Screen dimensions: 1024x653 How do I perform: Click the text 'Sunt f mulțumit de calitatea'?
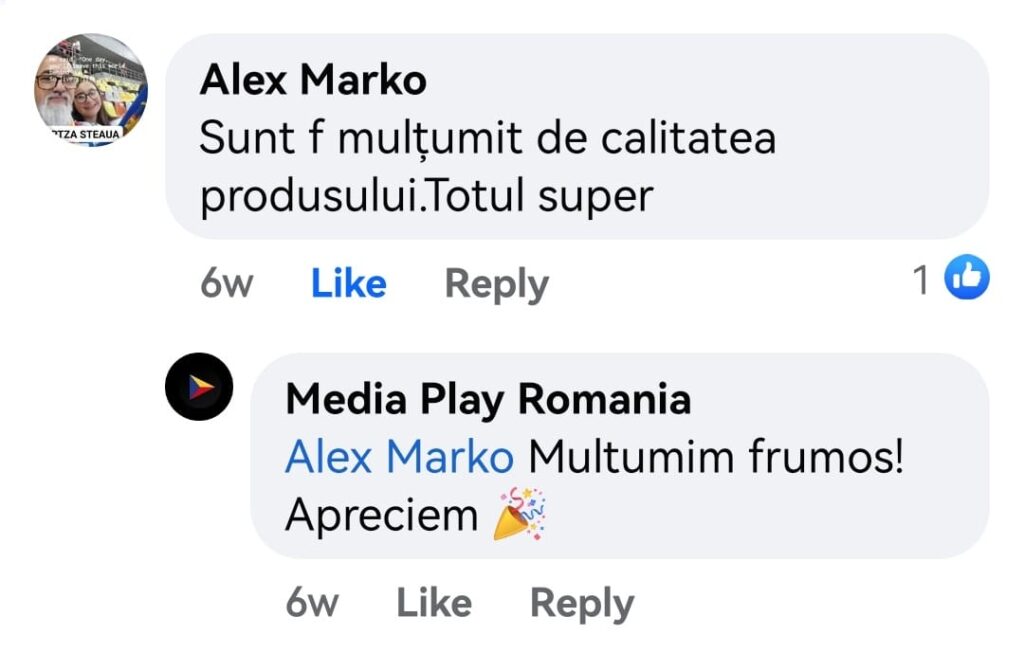pos(487,138)
